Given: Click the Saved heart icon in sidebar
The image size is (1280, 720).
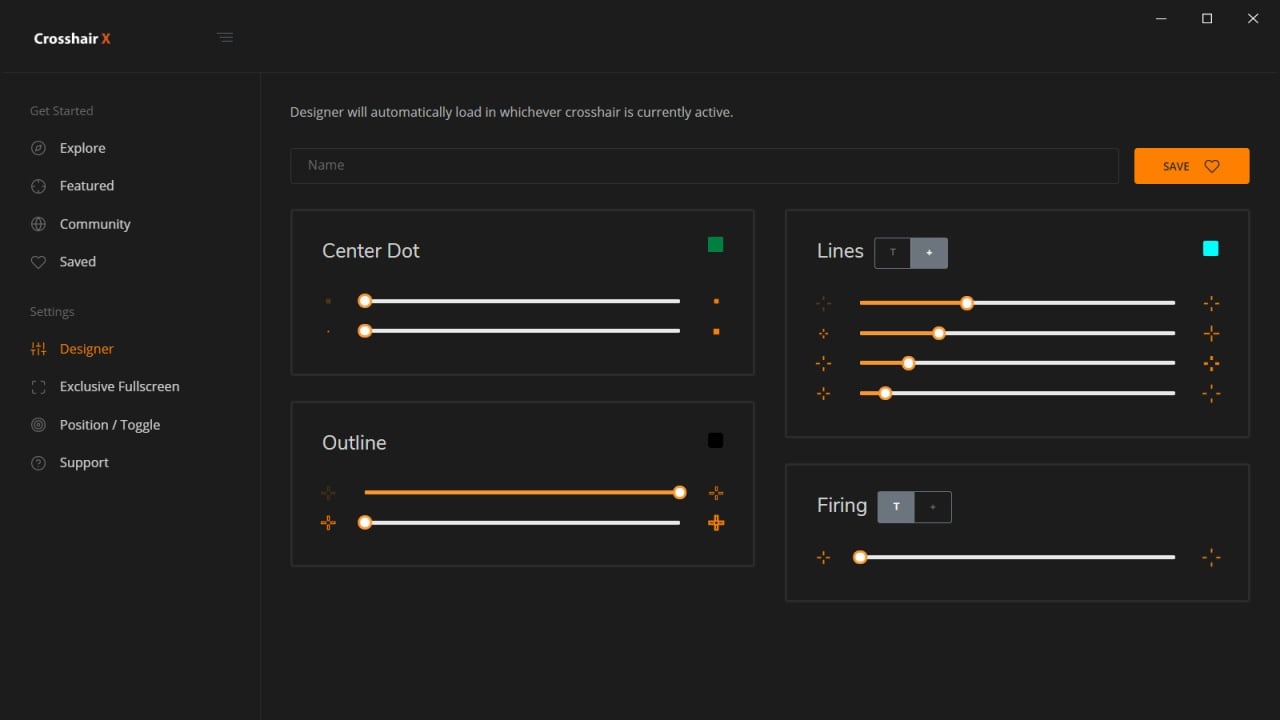Looking at the screenshot, I should click(38, 262).
